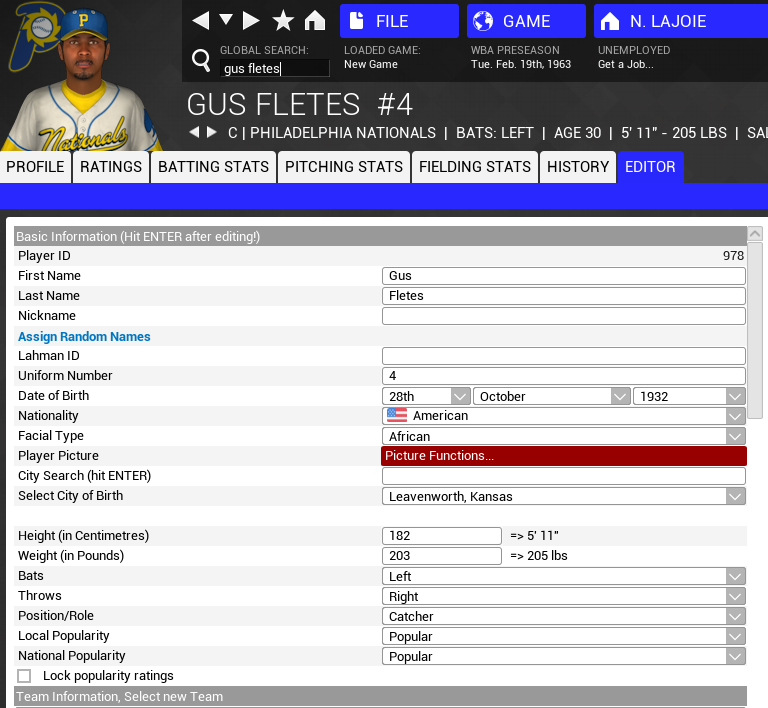Click the global search magnifier icon
The height and width of the screenshot is (708, 768).
(201, 62)
